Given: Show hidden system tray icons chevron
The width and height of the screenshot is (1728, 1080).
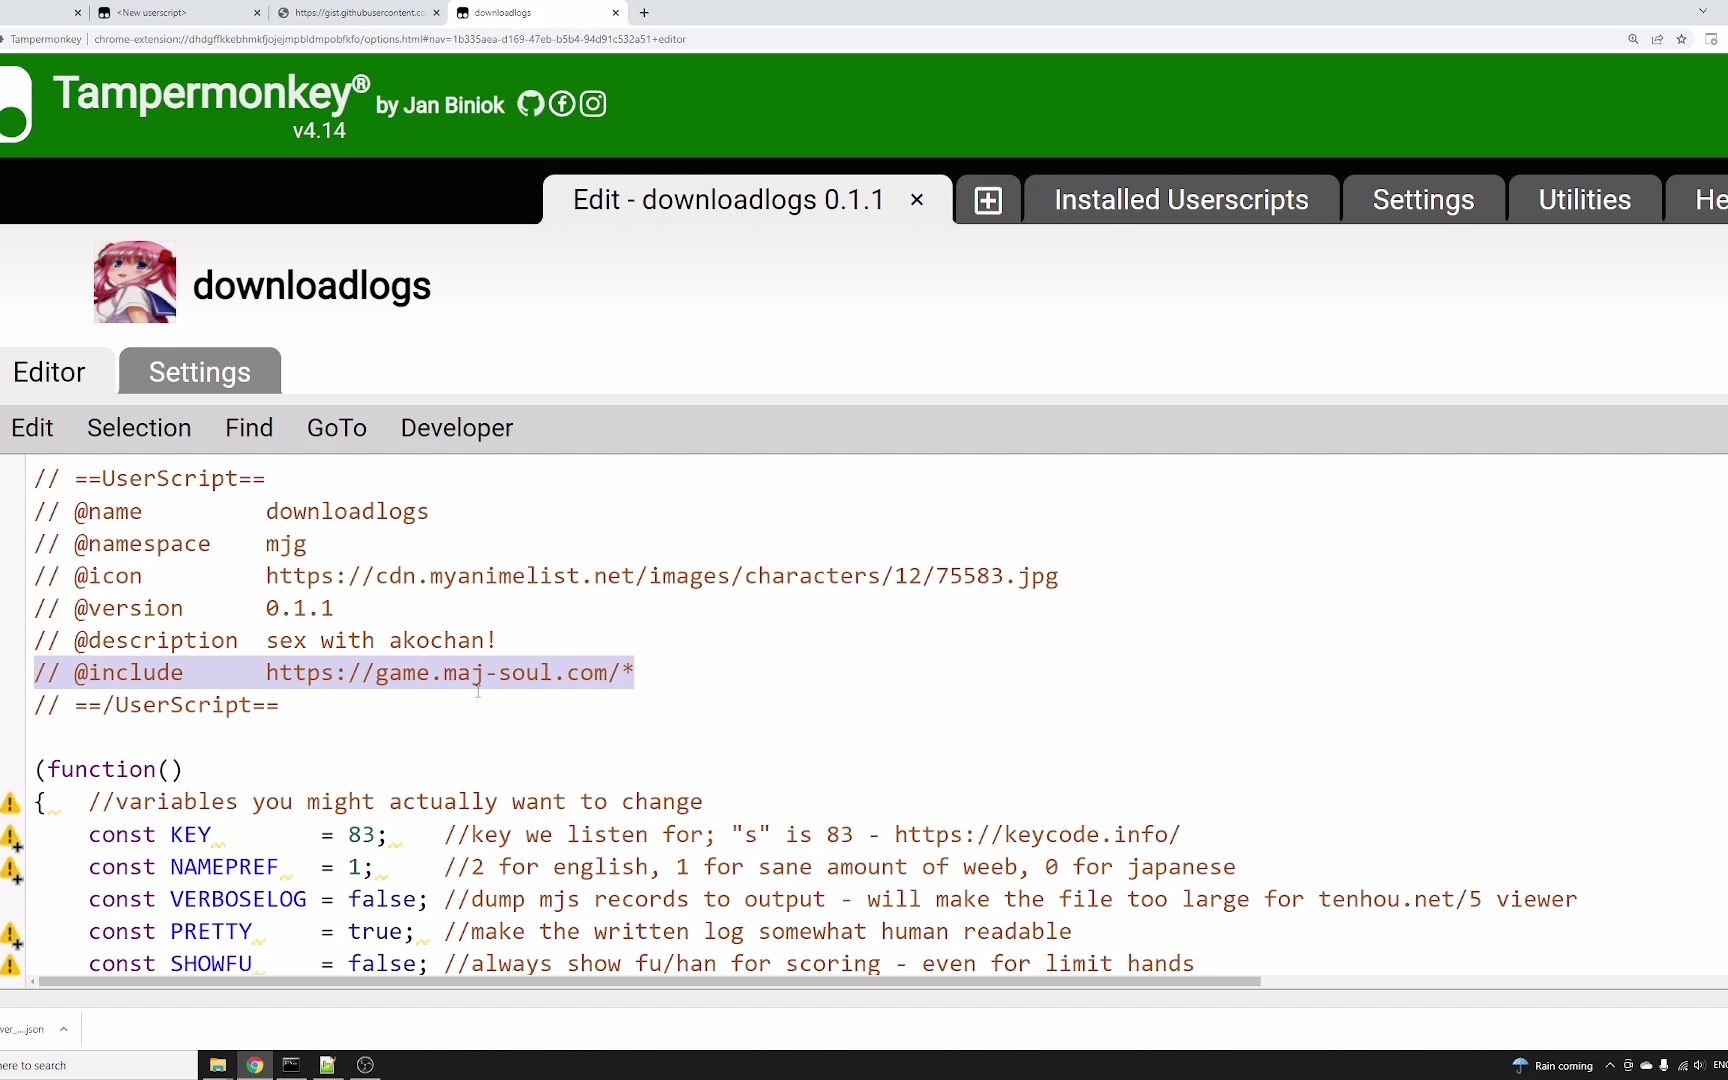Looking at the screenshot, I should 1610,1065.
